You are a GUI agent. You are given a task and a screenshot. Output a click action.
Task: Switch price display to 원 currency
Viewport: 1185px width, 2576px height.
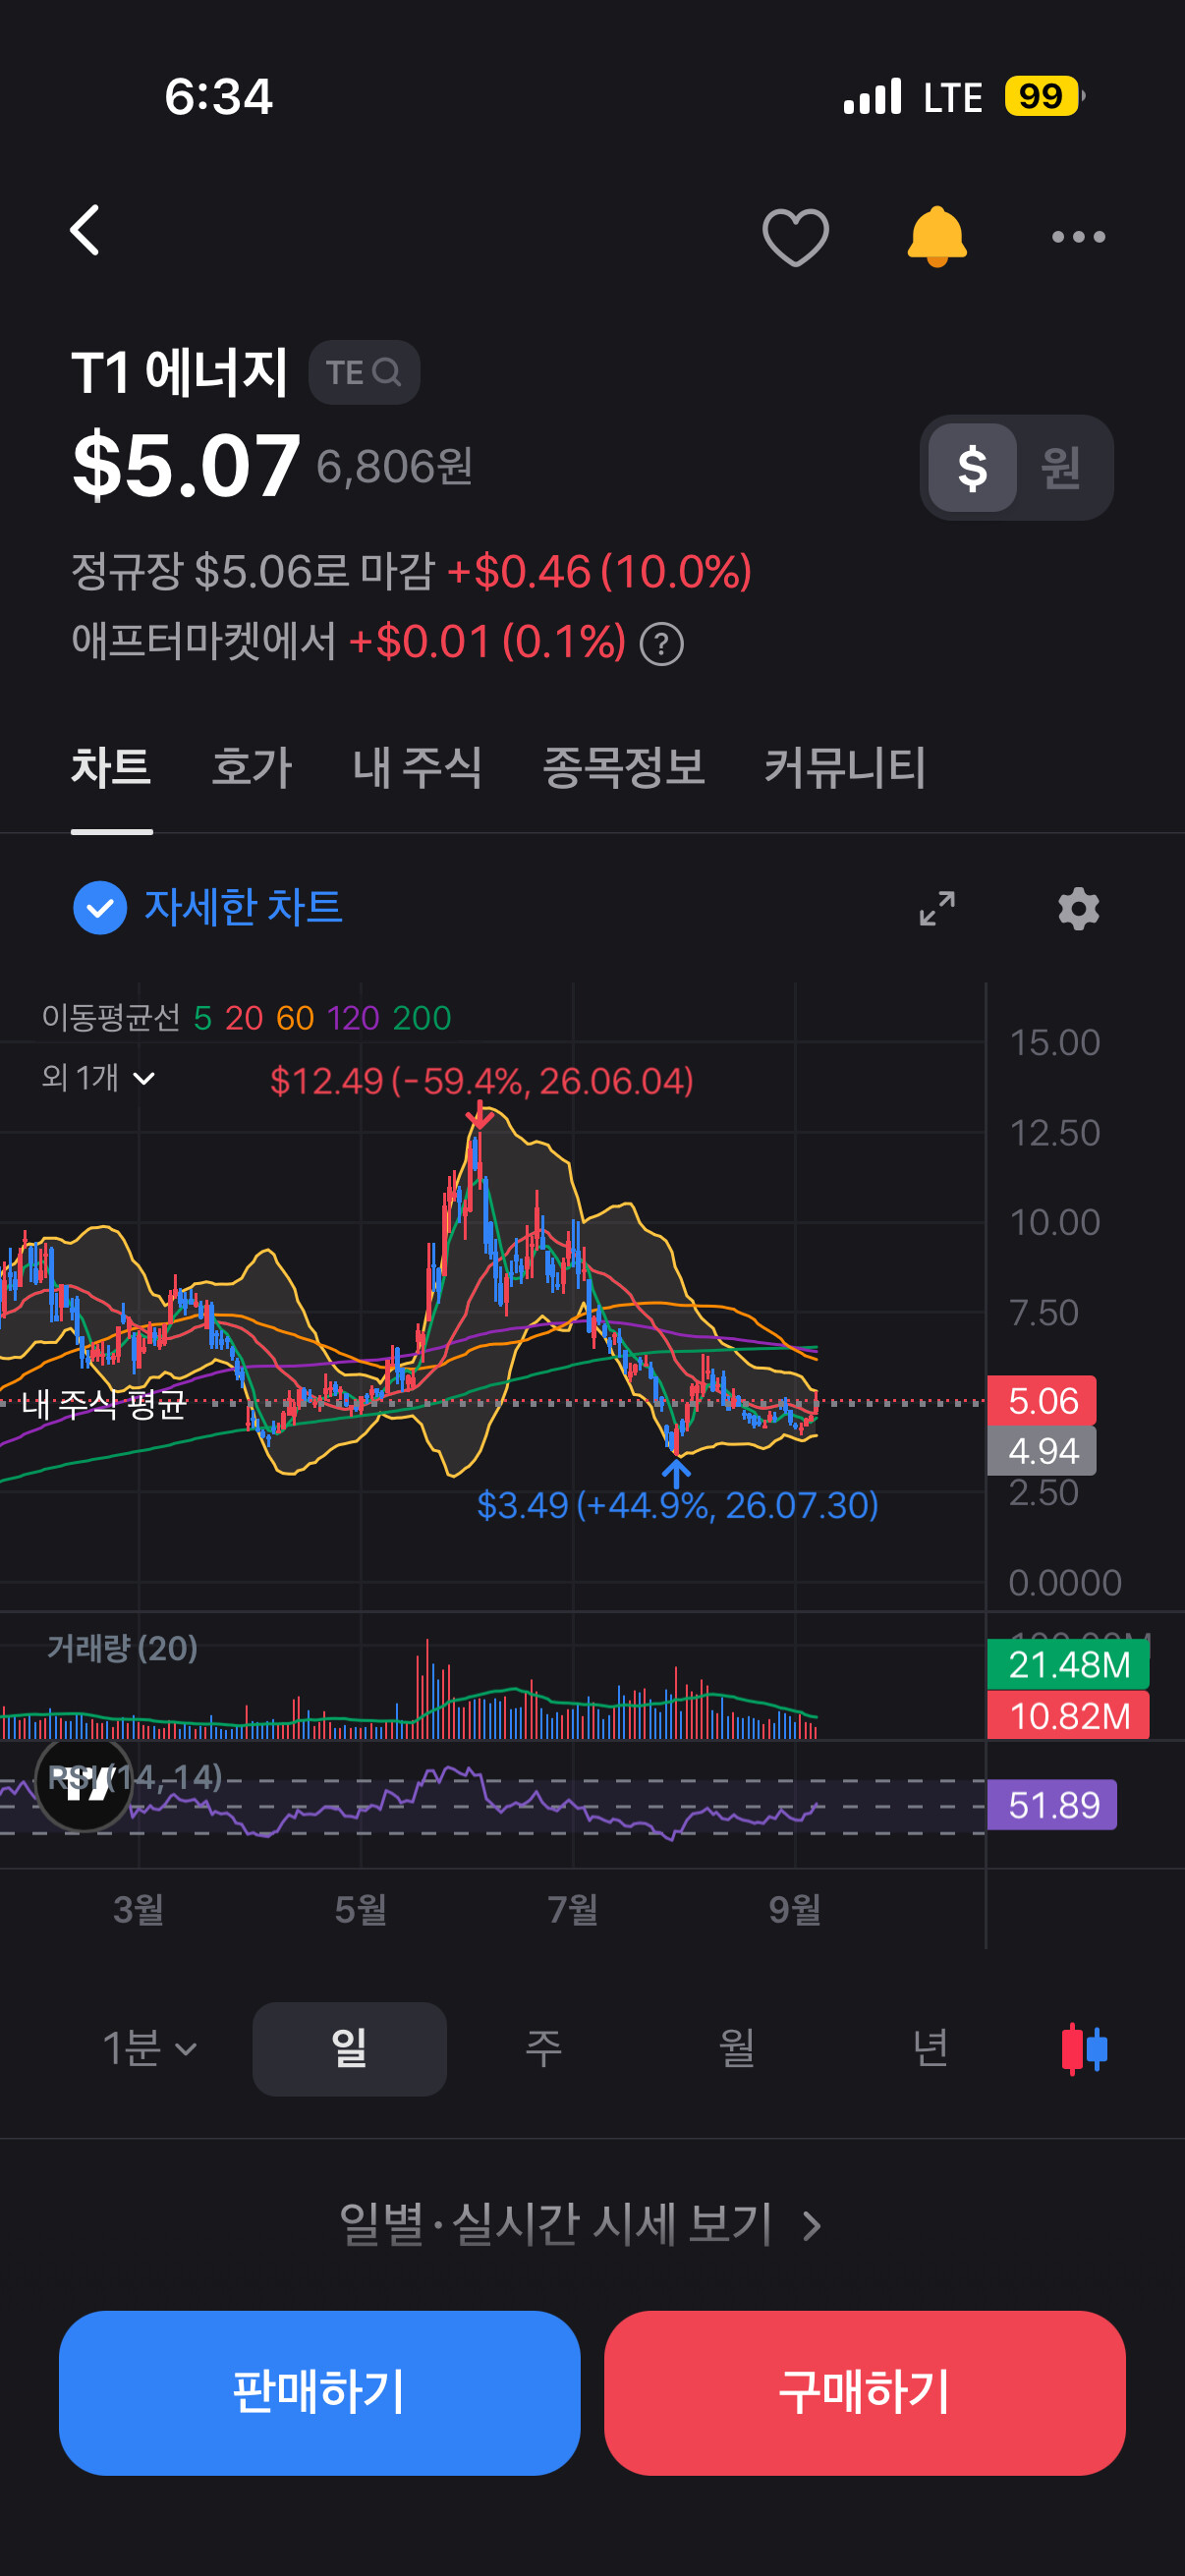1061,467
